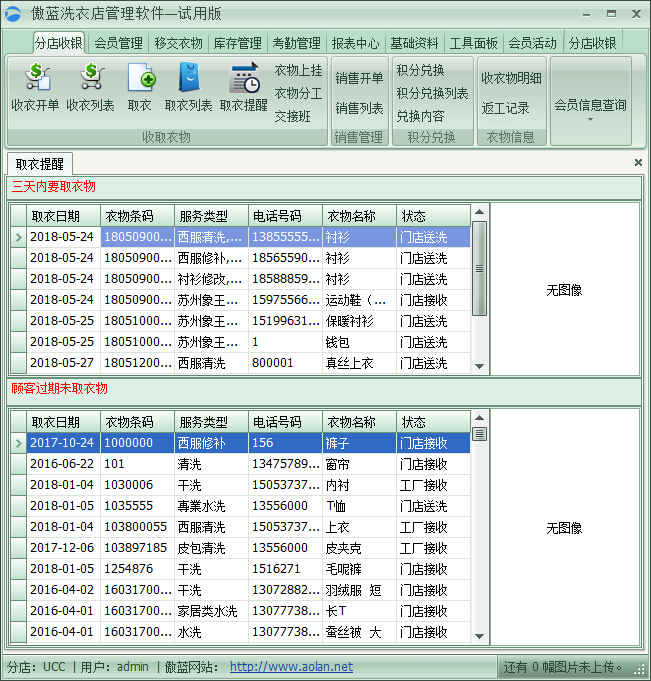Open the 库存管理 ribbon tab
Screen dimensions: 651x681
237,43
